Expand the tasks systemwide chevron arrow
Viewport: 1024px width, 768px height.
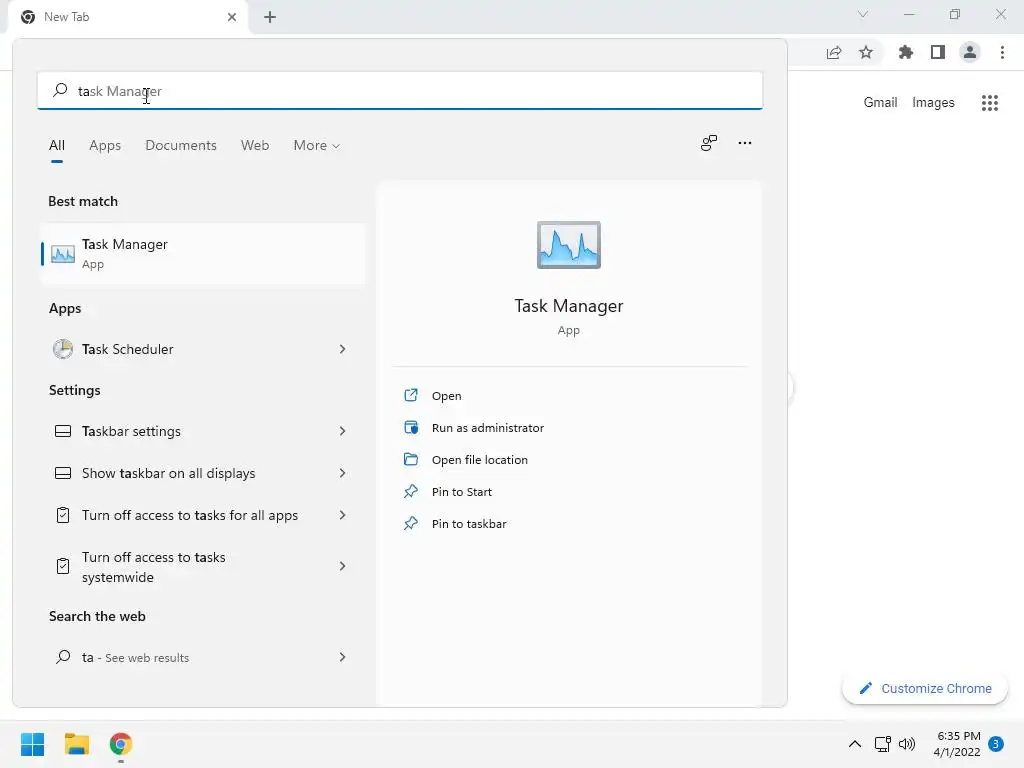click(342, 566)
